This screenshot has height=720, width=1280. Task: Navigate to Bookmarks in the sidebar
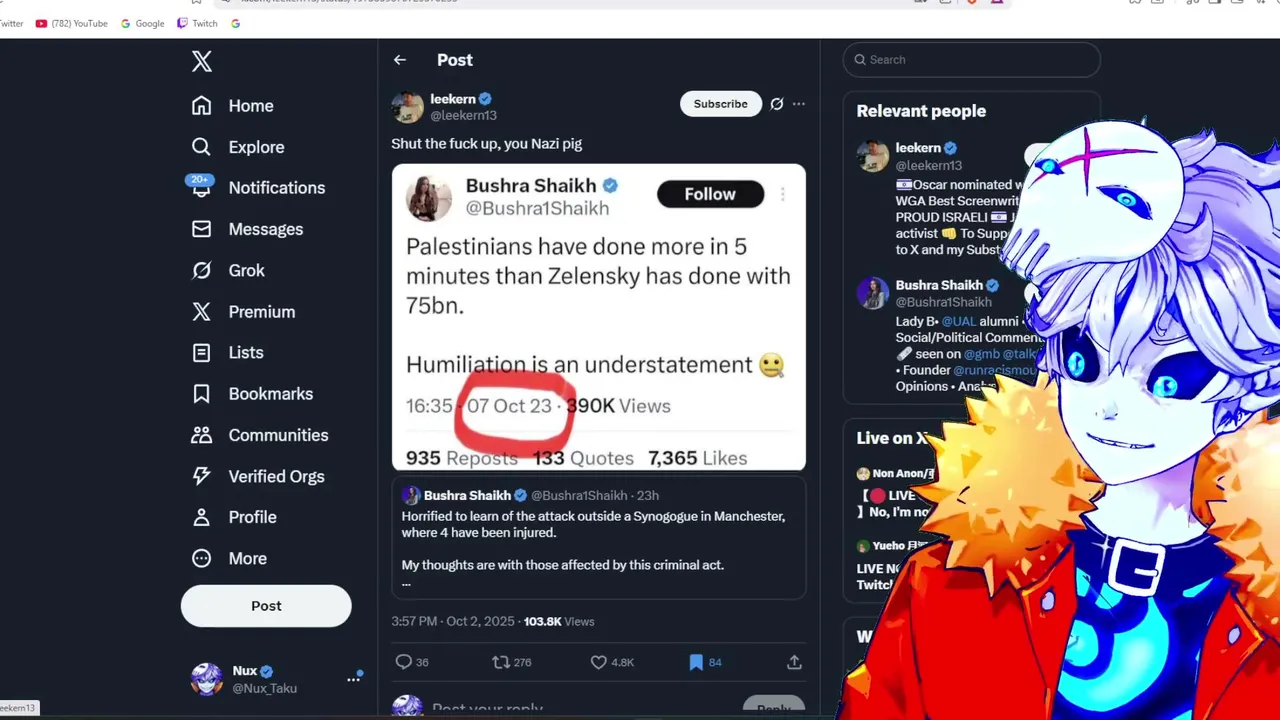point(270,394)
